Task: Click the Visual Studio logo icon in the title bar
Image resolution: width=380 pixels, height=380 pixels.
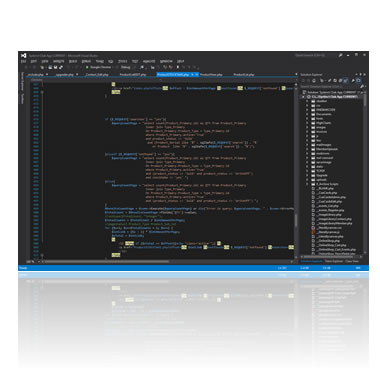Action: click(x=23, y=55)
